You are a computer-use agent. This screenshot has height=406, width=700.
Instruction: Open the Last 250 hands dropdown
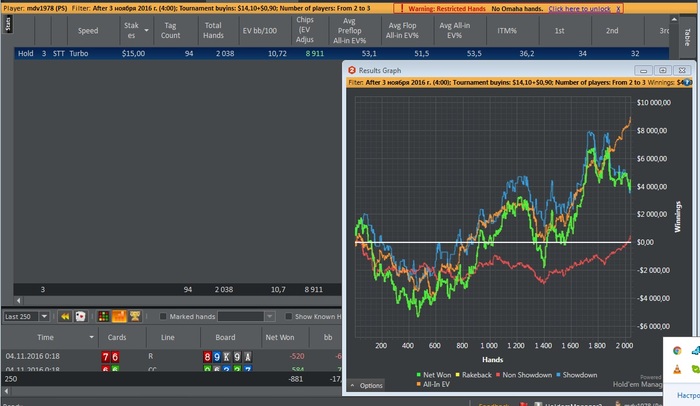(44, 316)
